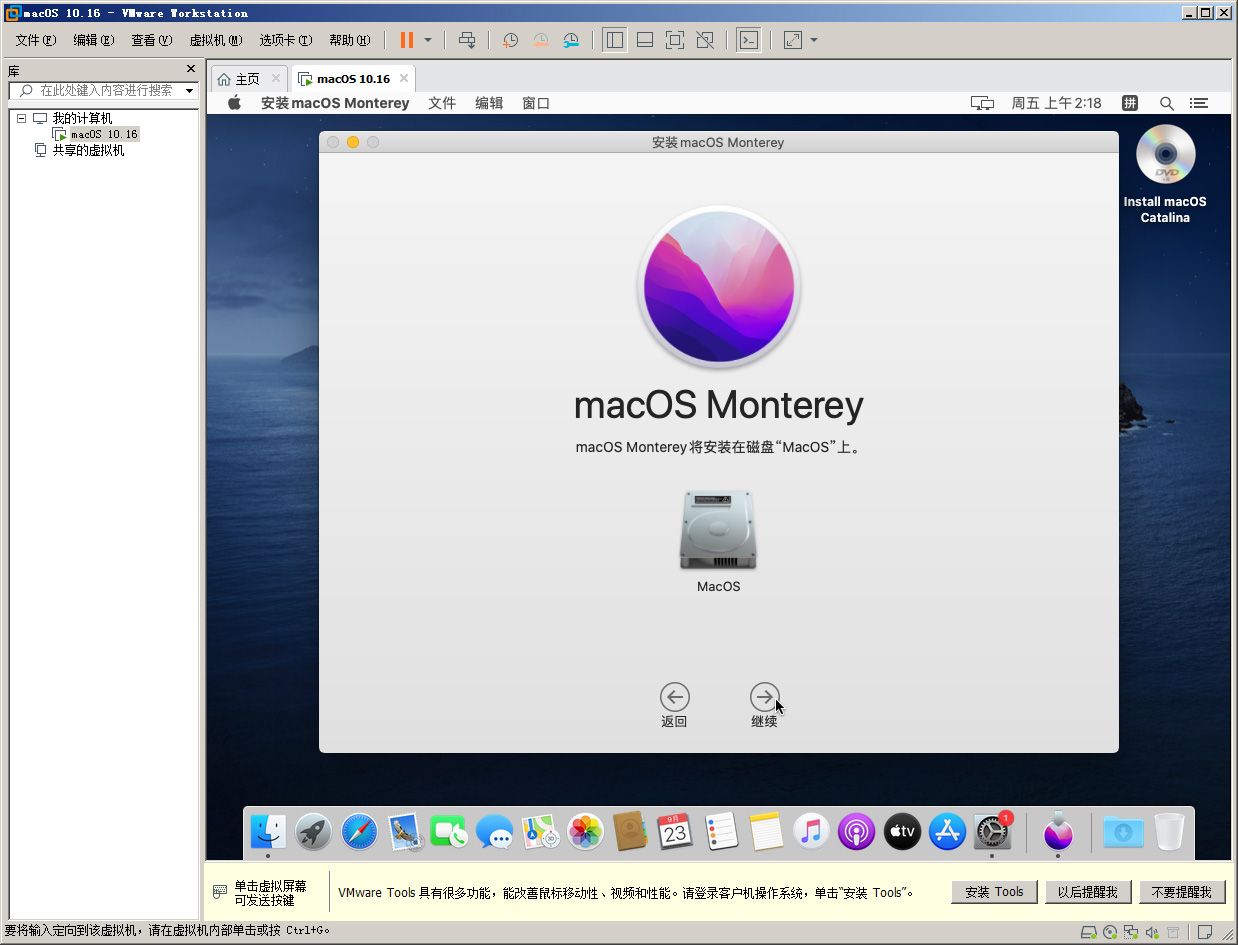
Task: Open the 帮助 menu
Action: coord(350,40)
